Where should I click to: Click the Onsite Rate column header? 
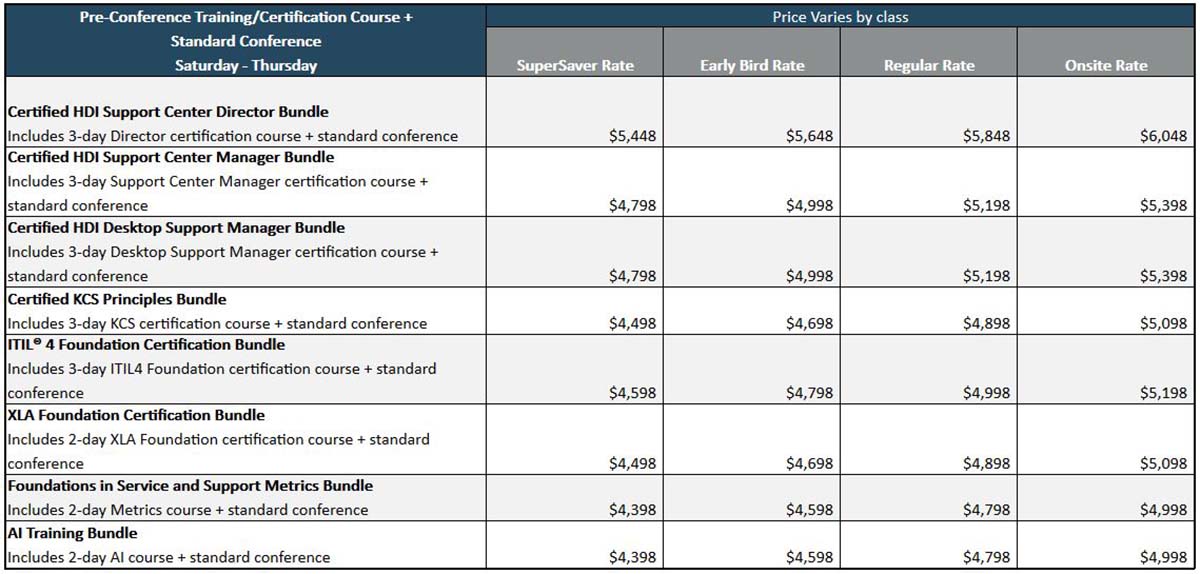pos(1107,66)
